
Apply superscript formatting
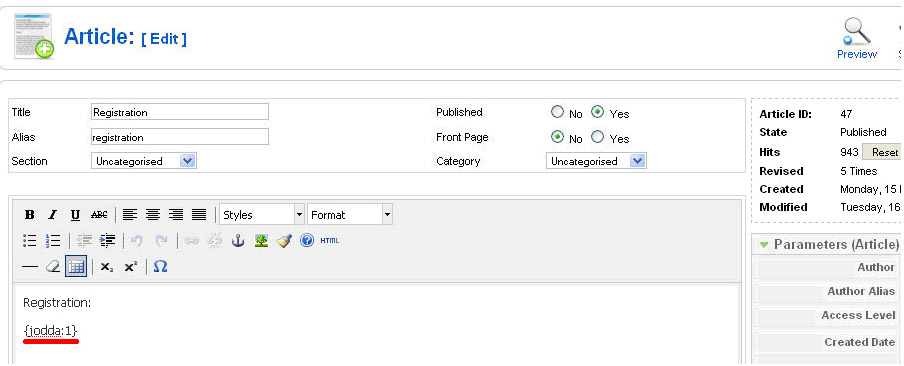click(x=131, y=267)
